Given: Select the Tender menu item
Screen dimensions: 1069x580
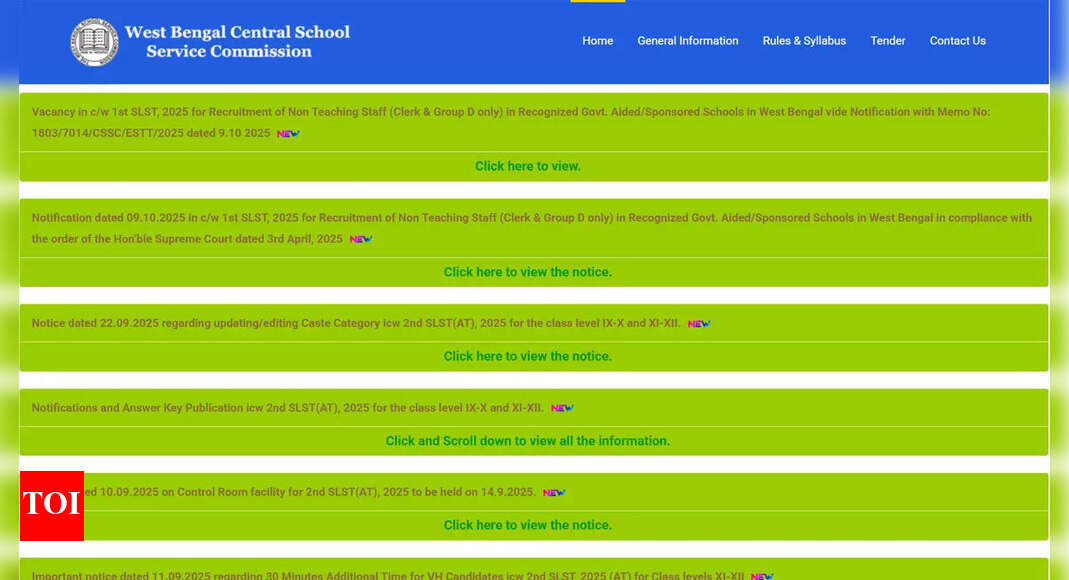Looking at the screenshot, I should [888, 41].
